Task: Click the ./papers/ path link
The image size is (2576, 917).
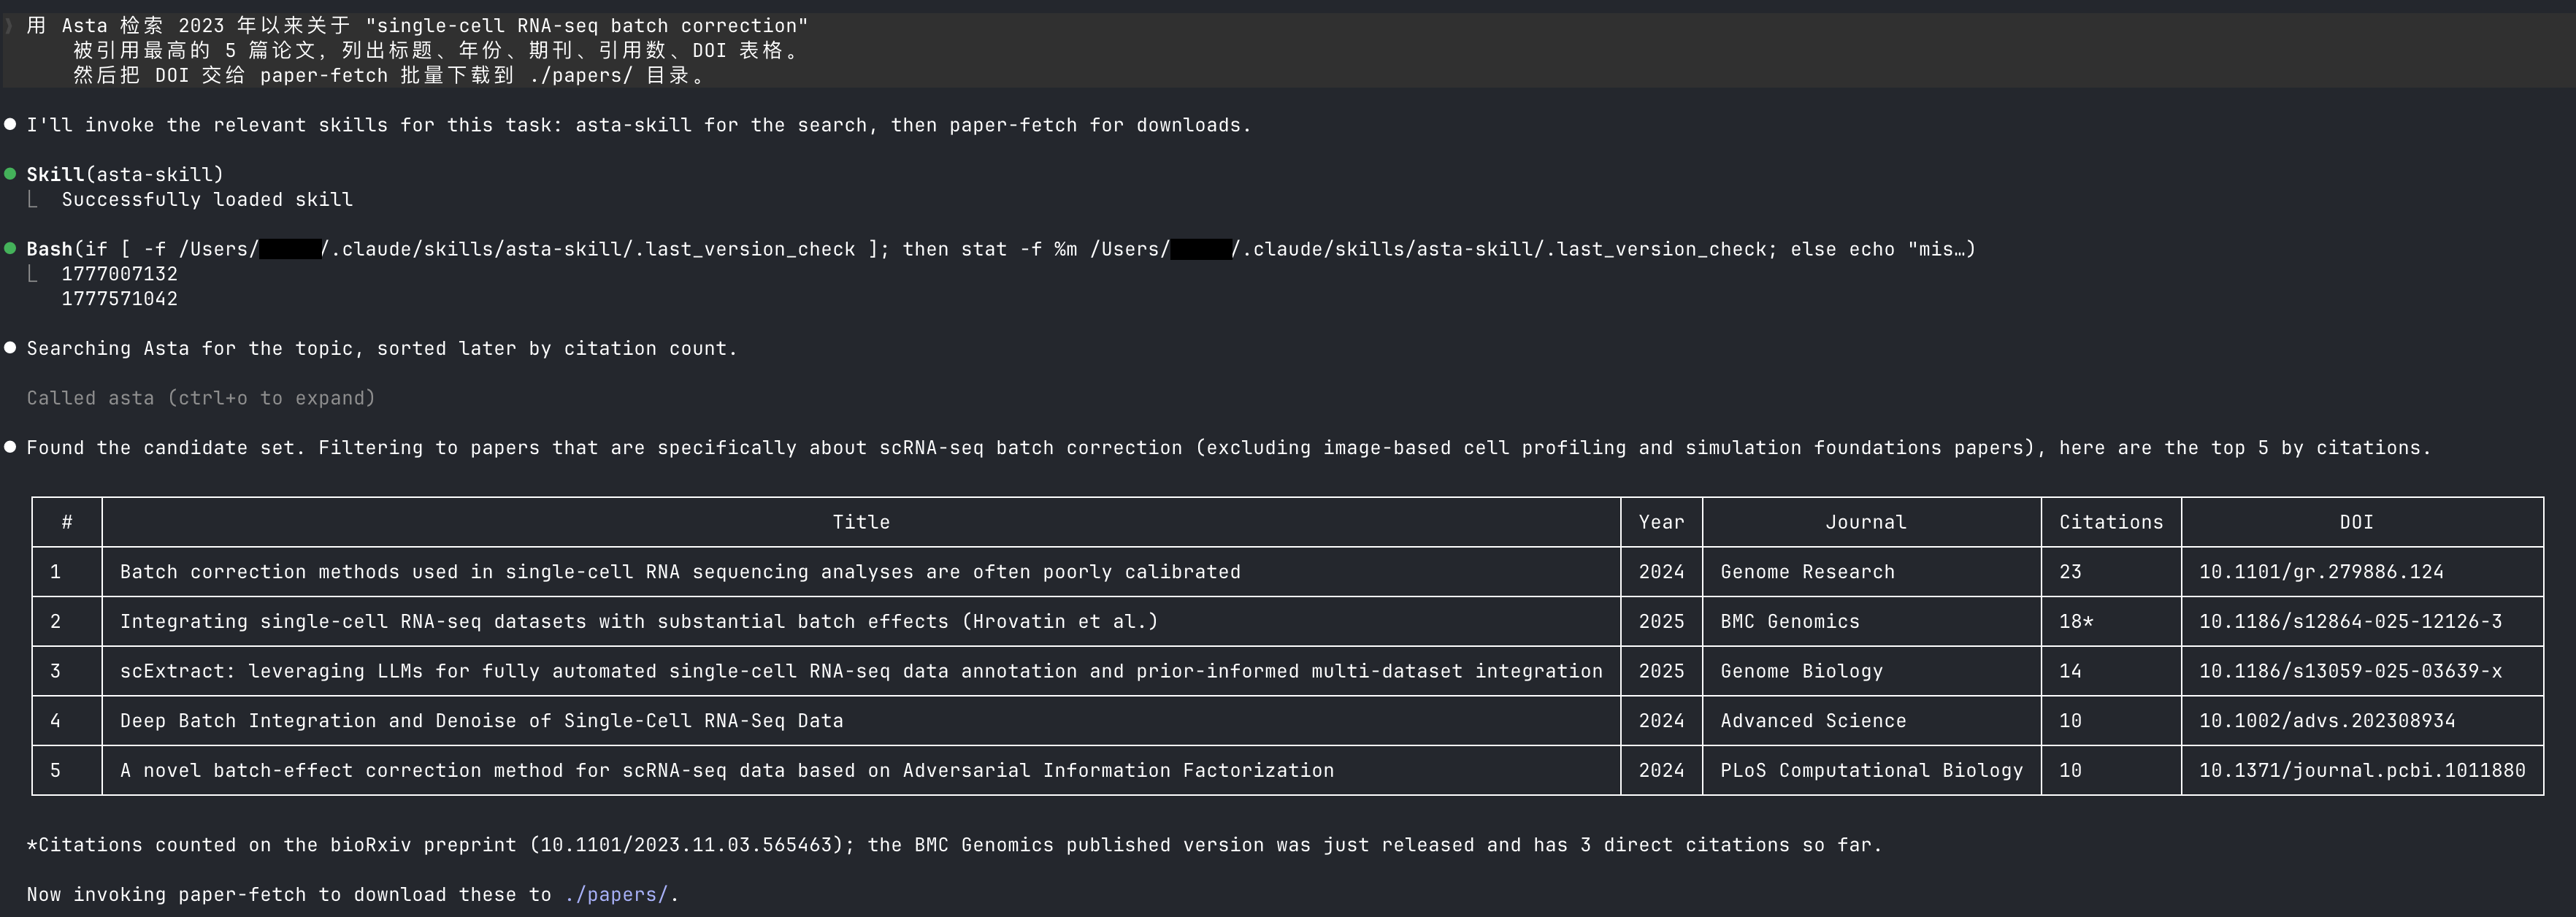Action: [x=615, y=894]
